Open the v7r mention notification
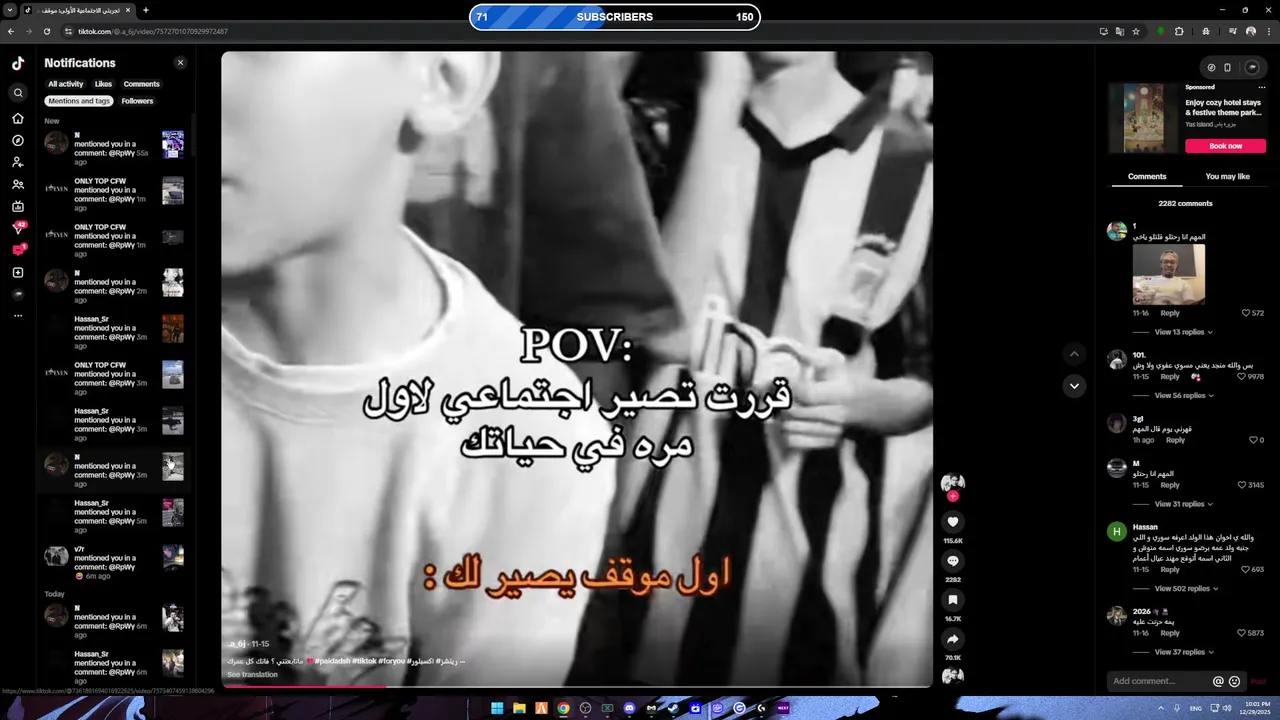This screenshot has width=1280, height=720. coord(115,563)
